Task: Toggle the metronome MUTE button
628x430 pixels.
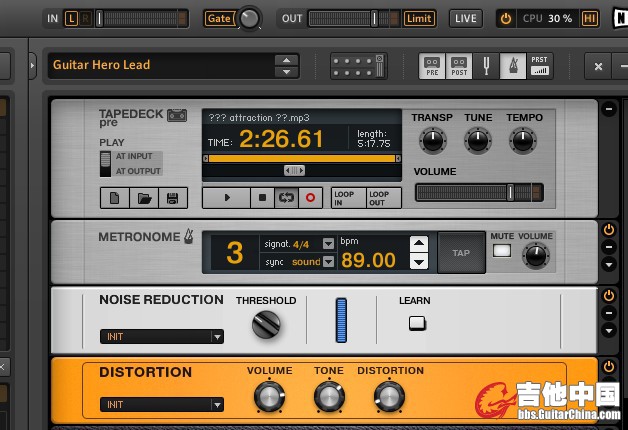Action: [x=502, y=251]
